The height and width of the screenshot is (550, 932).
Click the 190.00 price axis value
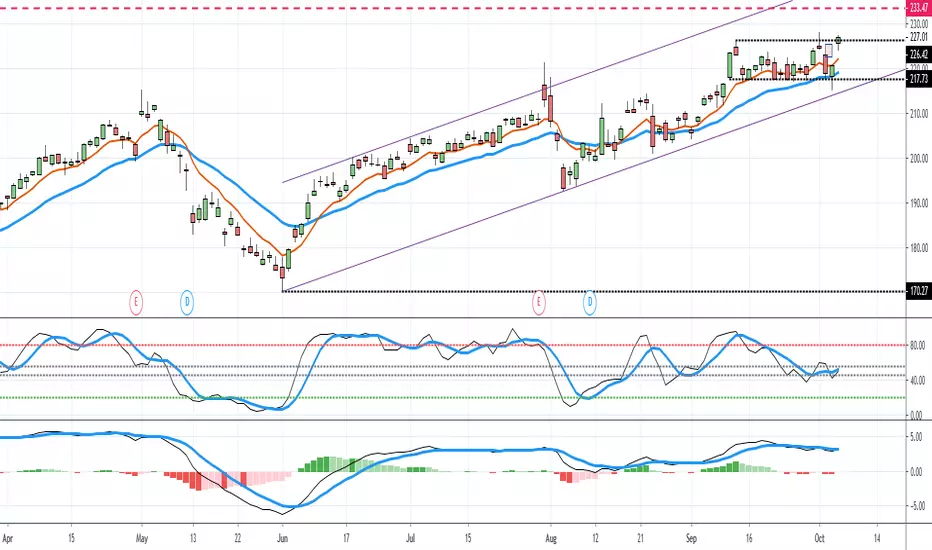point(919,203)
